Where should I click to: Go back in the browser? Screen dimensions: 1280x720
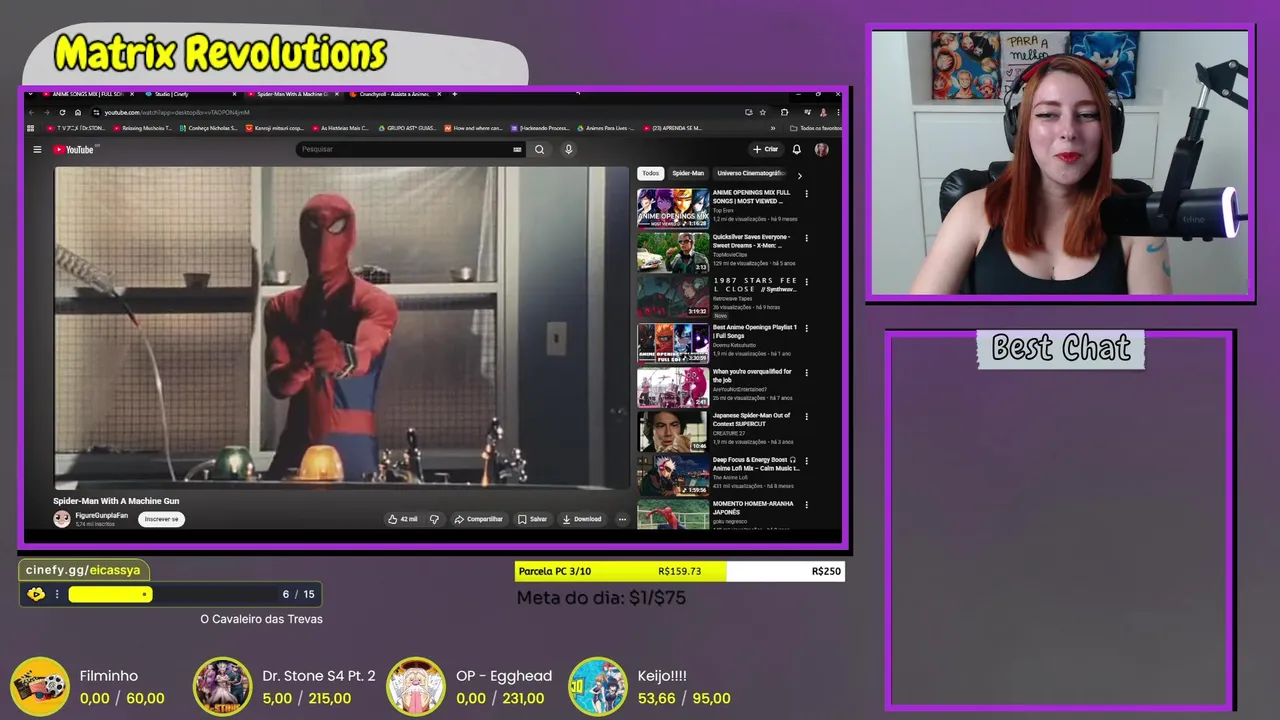pos(31,112)
